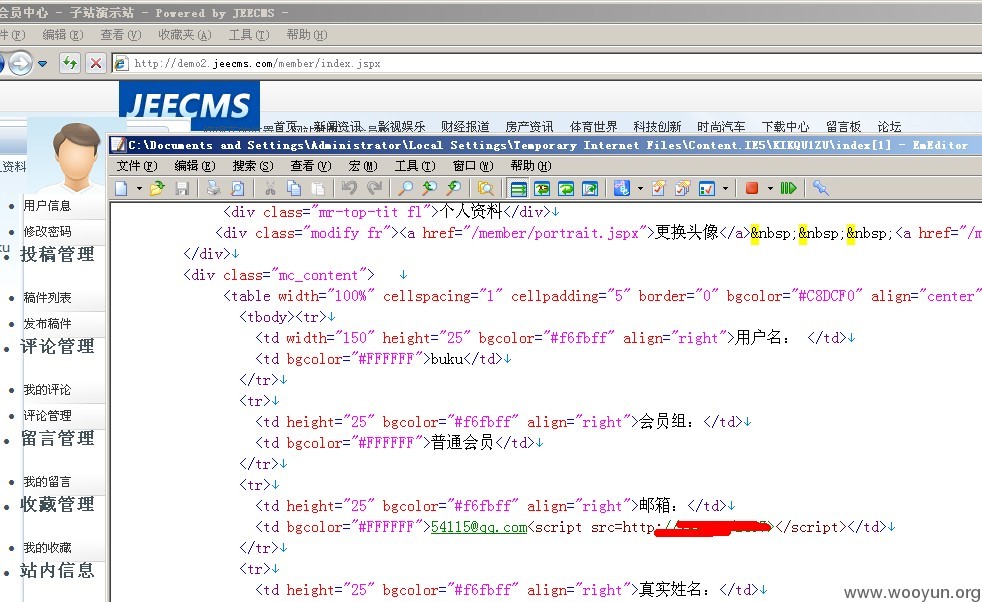The width and height of the screenshot is (982, 602).
Task: Click the Find Previous icon
Action: 453,189
